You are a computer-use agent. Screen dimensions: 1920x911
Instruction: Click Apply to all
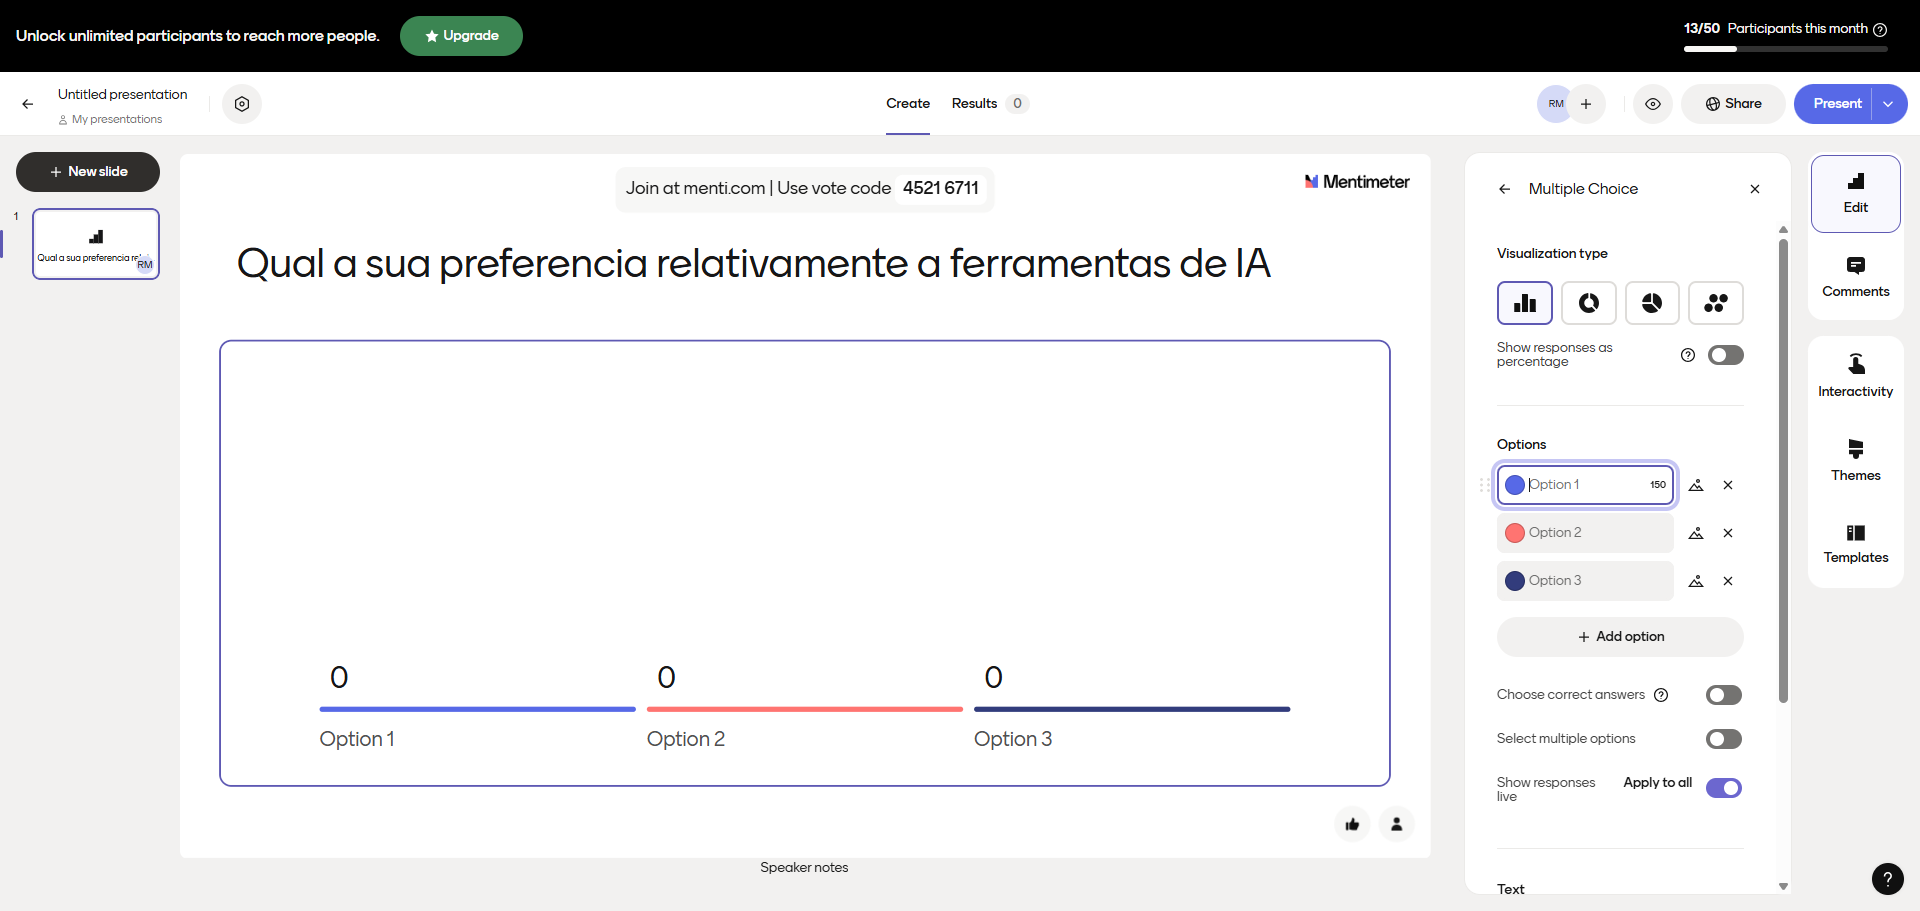click(1657, 783)
